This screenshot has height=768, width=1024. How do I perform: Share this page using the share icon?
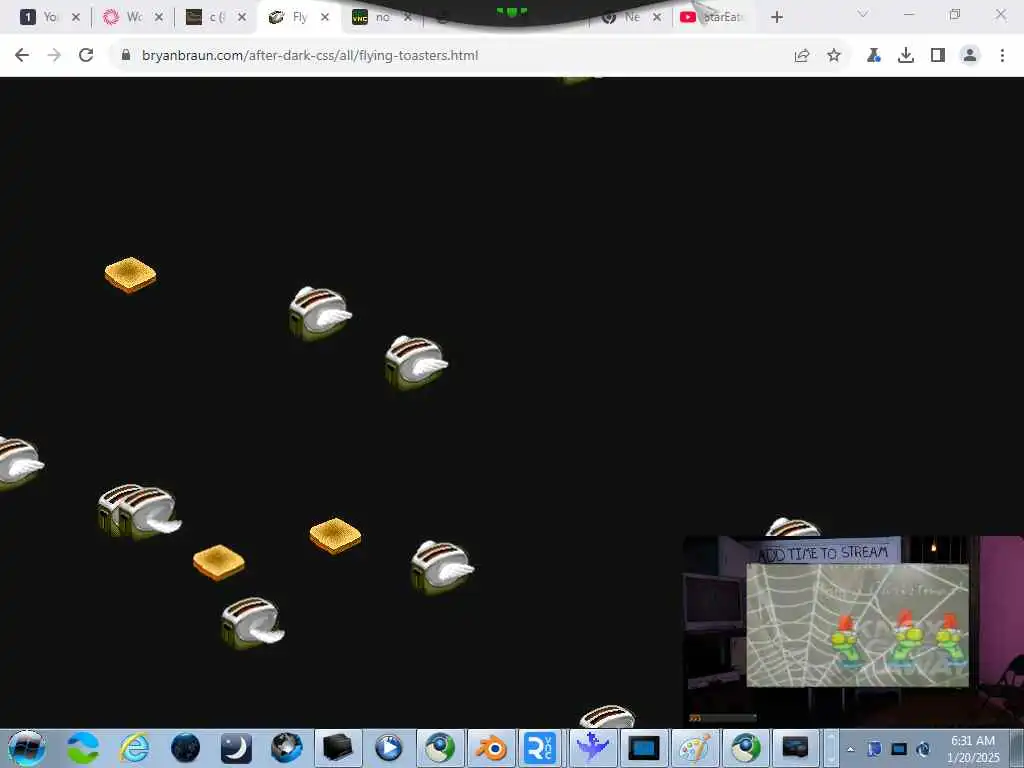point(802,56)
